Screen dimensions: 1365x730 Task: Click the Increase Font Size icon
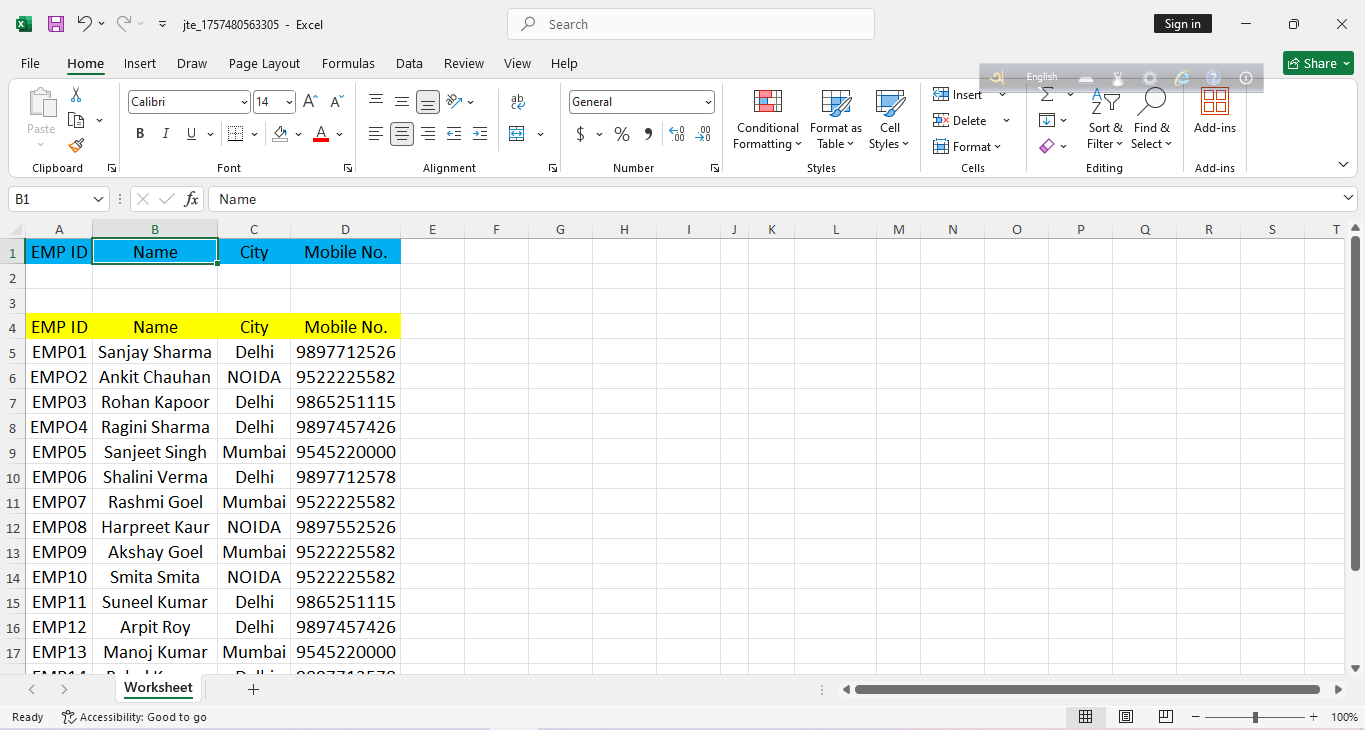[310, 102]
